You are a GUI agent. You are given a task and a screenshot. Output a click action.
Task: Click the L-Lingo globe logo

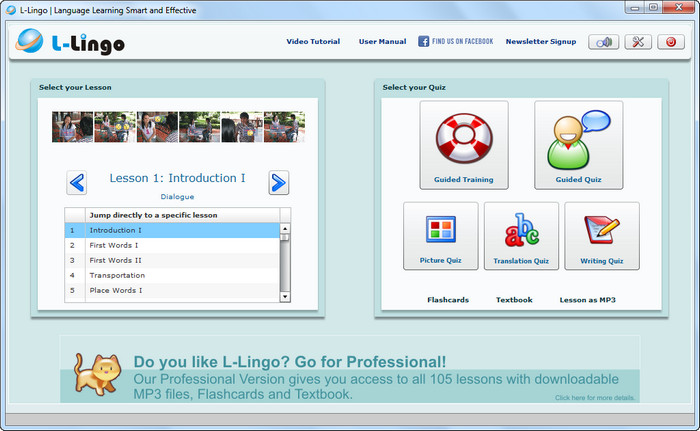29,41
